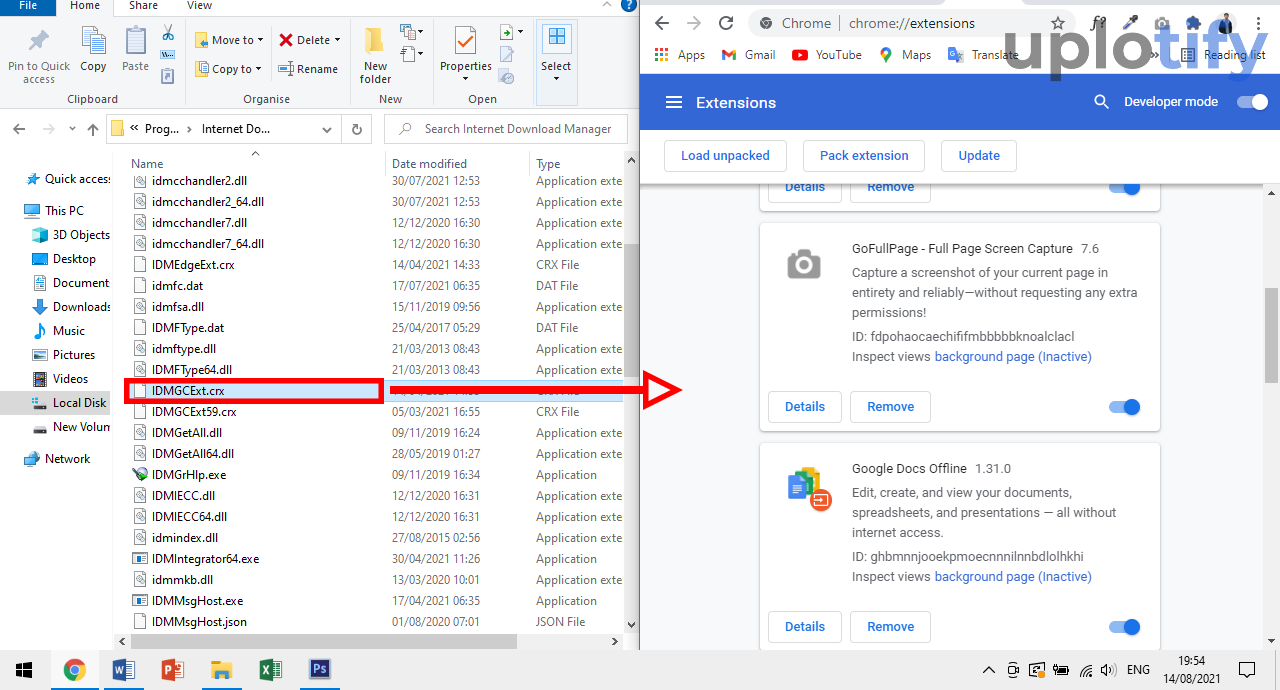Viewport: 1280px width, 690px height.
Task: Click the camera extension icon in Chrome toolbar
Action: pyautogui.click(x=1162, y=23)
